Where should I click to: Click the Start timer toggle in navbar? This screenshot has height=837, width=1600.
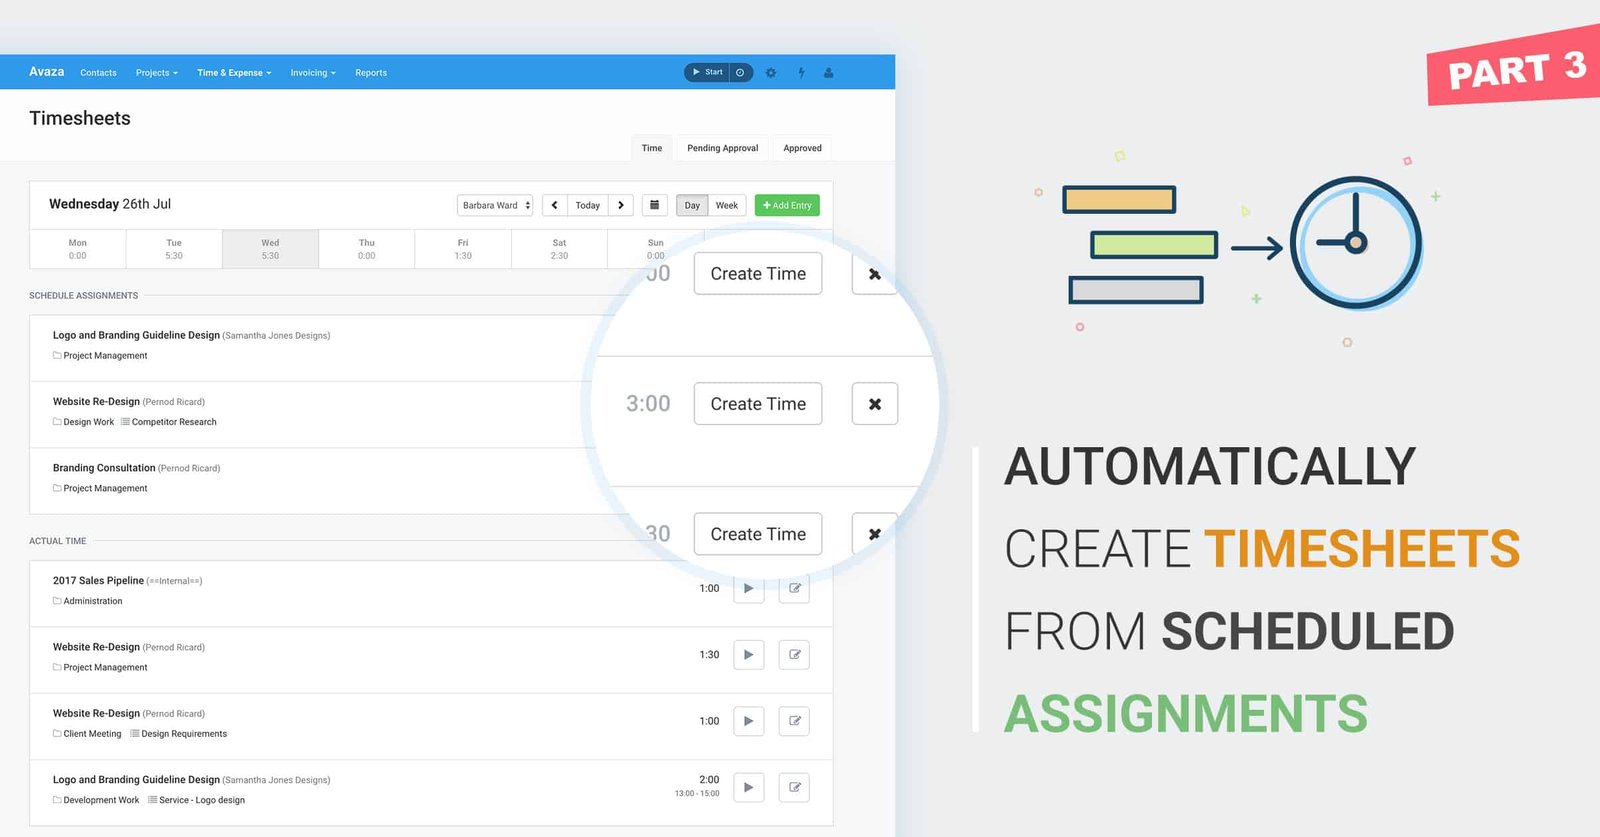(708, 72)
